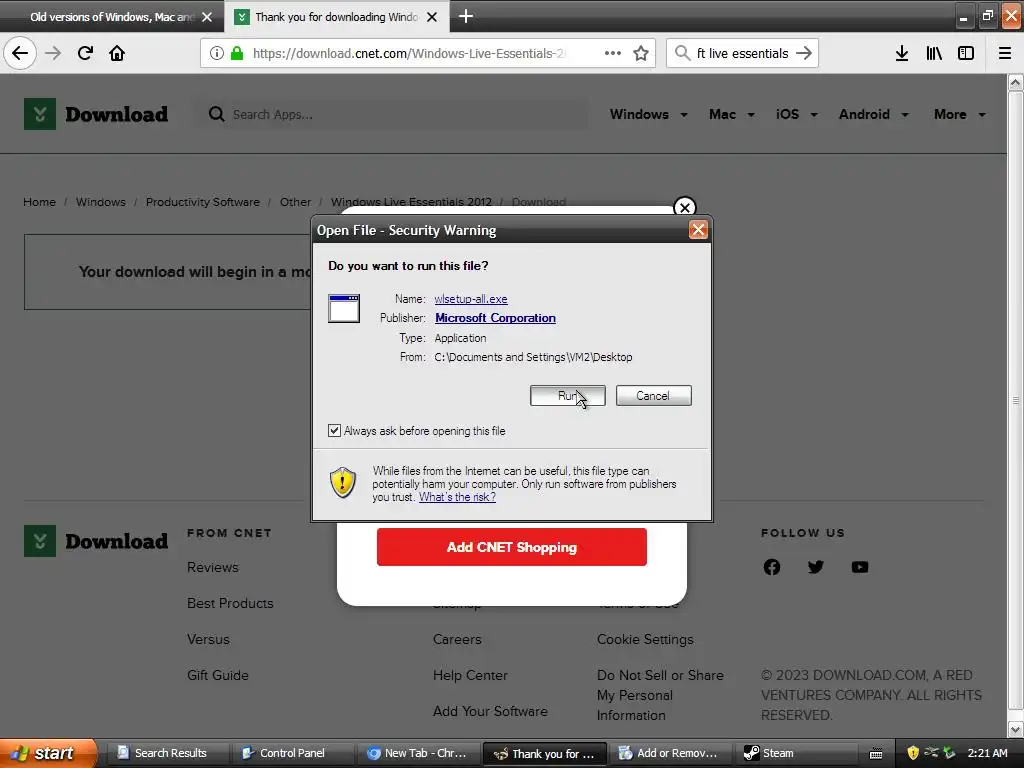Open Add Your Software footer link
1024x768 pixels.
[490, 711]
